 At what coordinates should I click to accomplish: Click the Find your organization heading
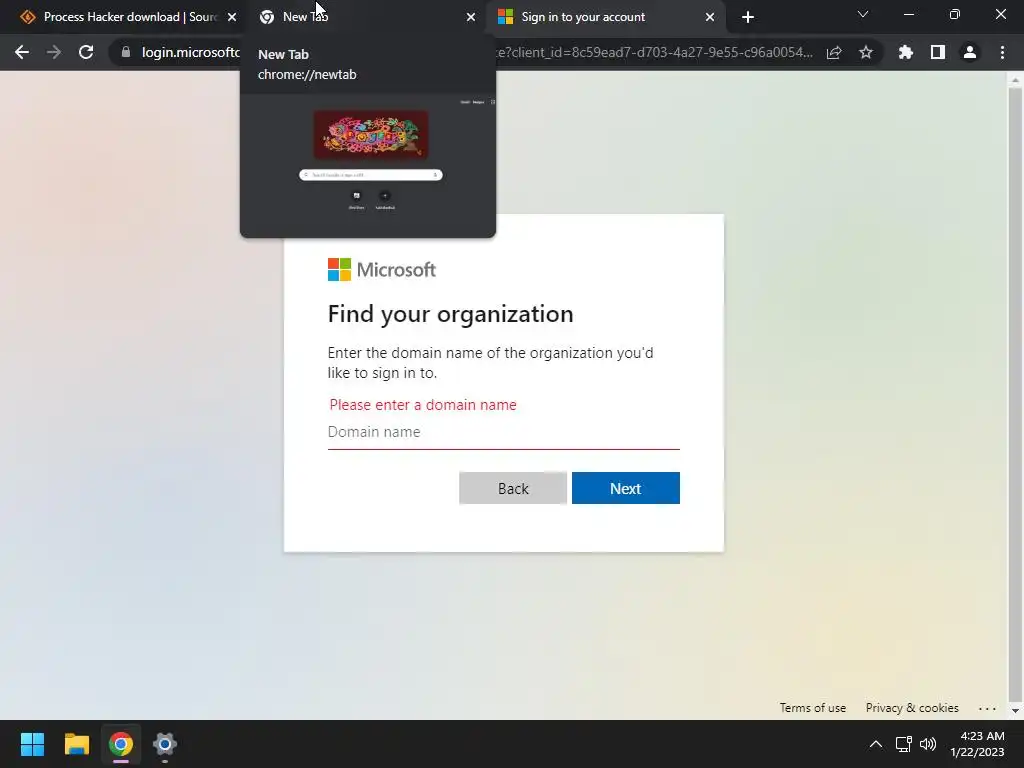451,314
